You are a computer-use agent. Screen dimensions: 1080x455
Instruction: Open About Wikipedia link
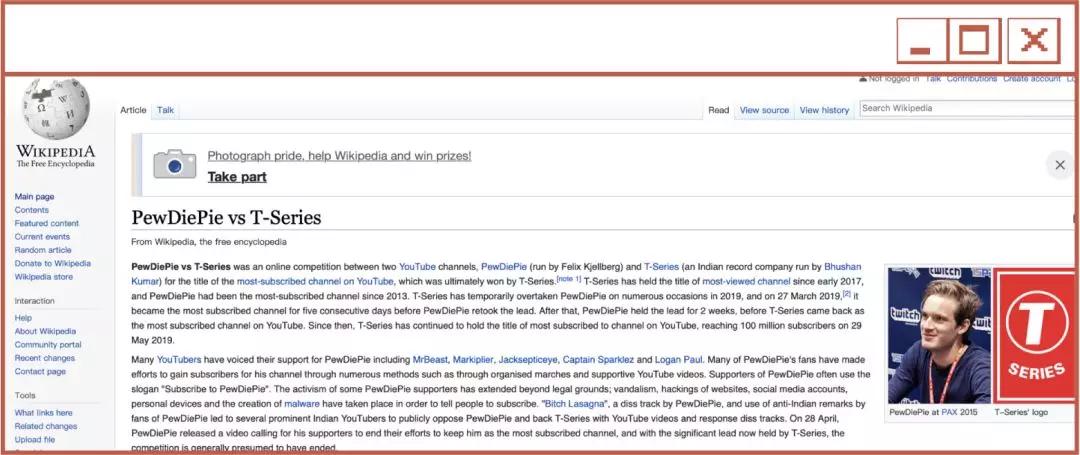(x=45, y=331)
